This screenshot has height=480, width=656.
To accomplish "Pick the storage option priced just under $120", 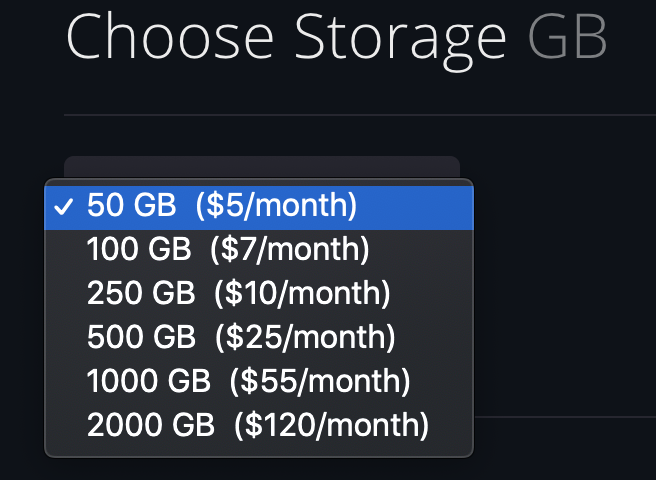I will coord(249,382).
